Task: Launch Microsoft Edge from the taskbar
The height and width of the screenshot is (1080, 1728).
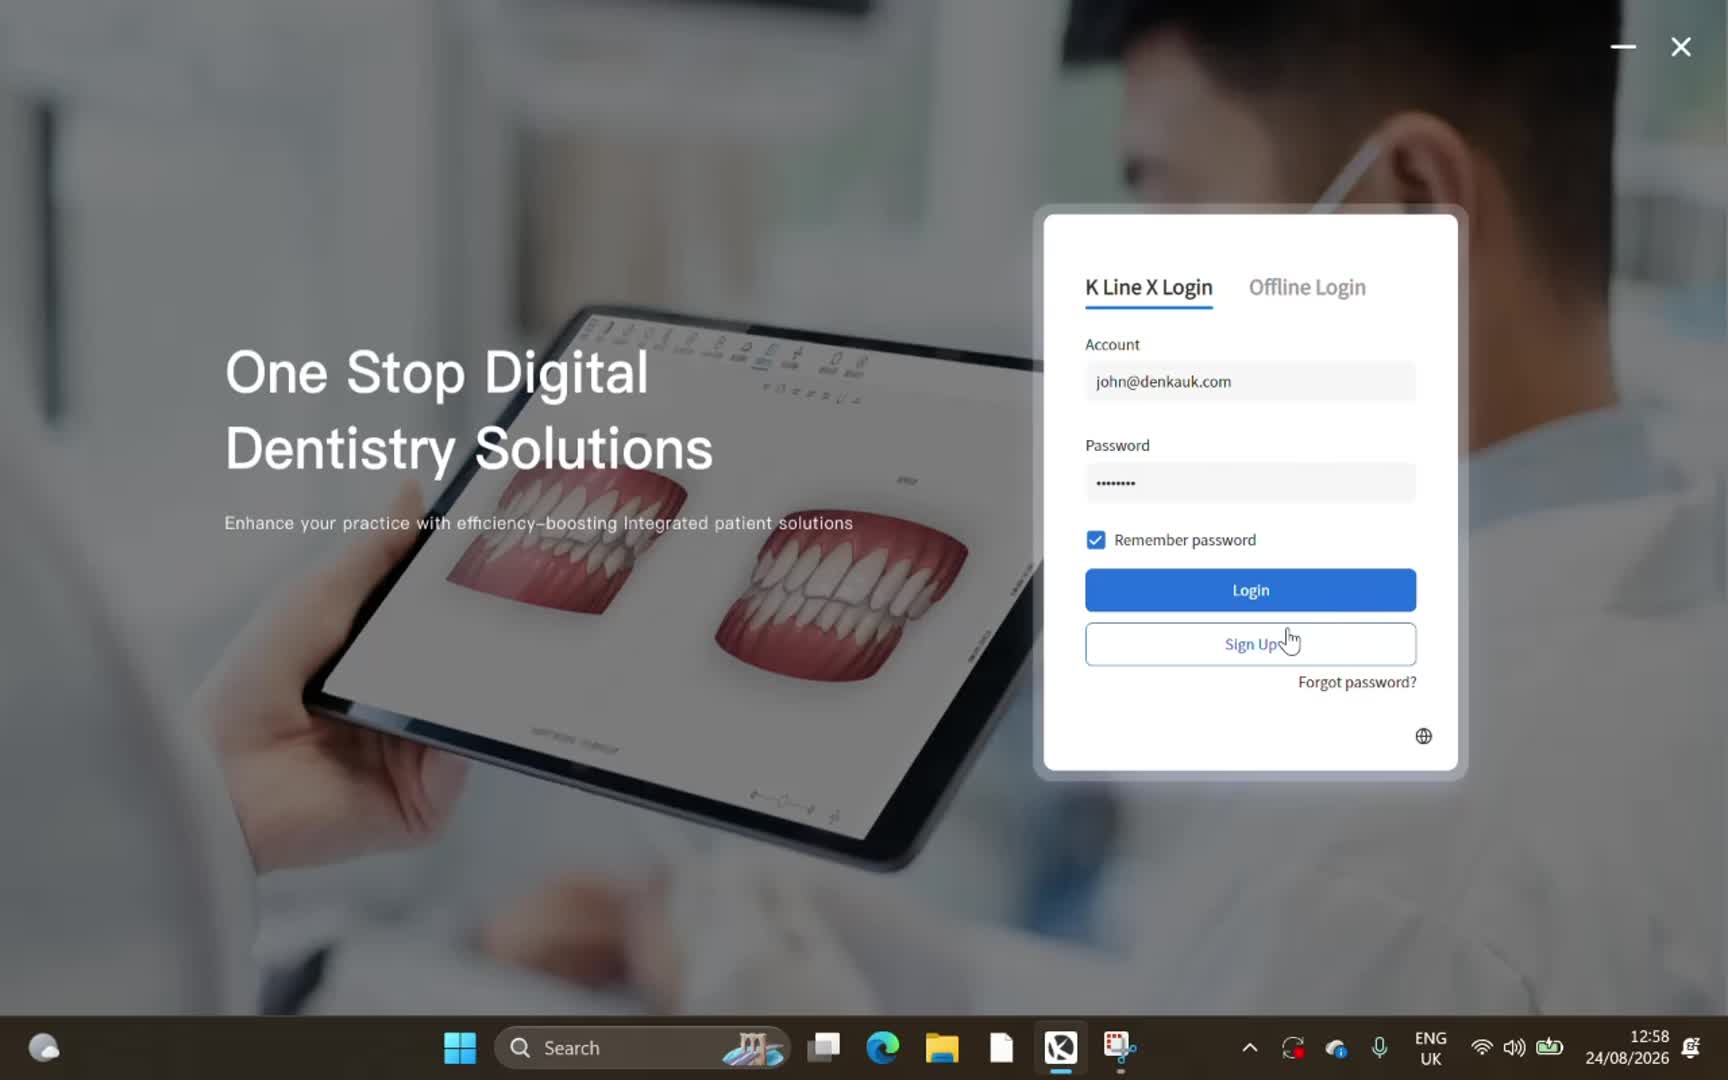Action: 883,1048
